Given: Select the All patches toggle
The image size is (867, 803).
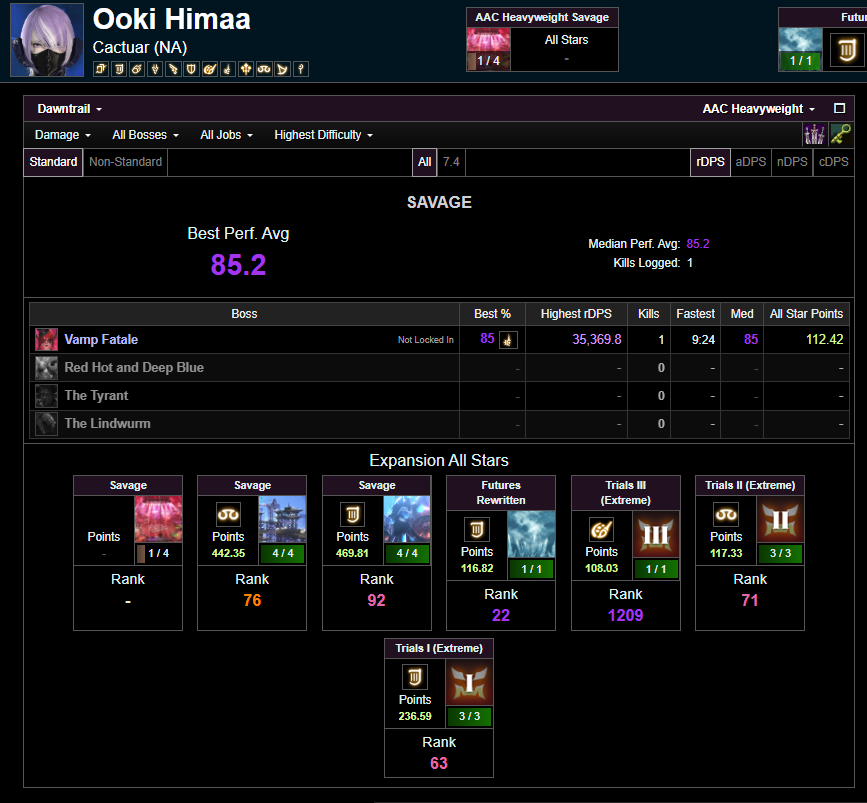Looking at the screenshot, I should [425, 162].
